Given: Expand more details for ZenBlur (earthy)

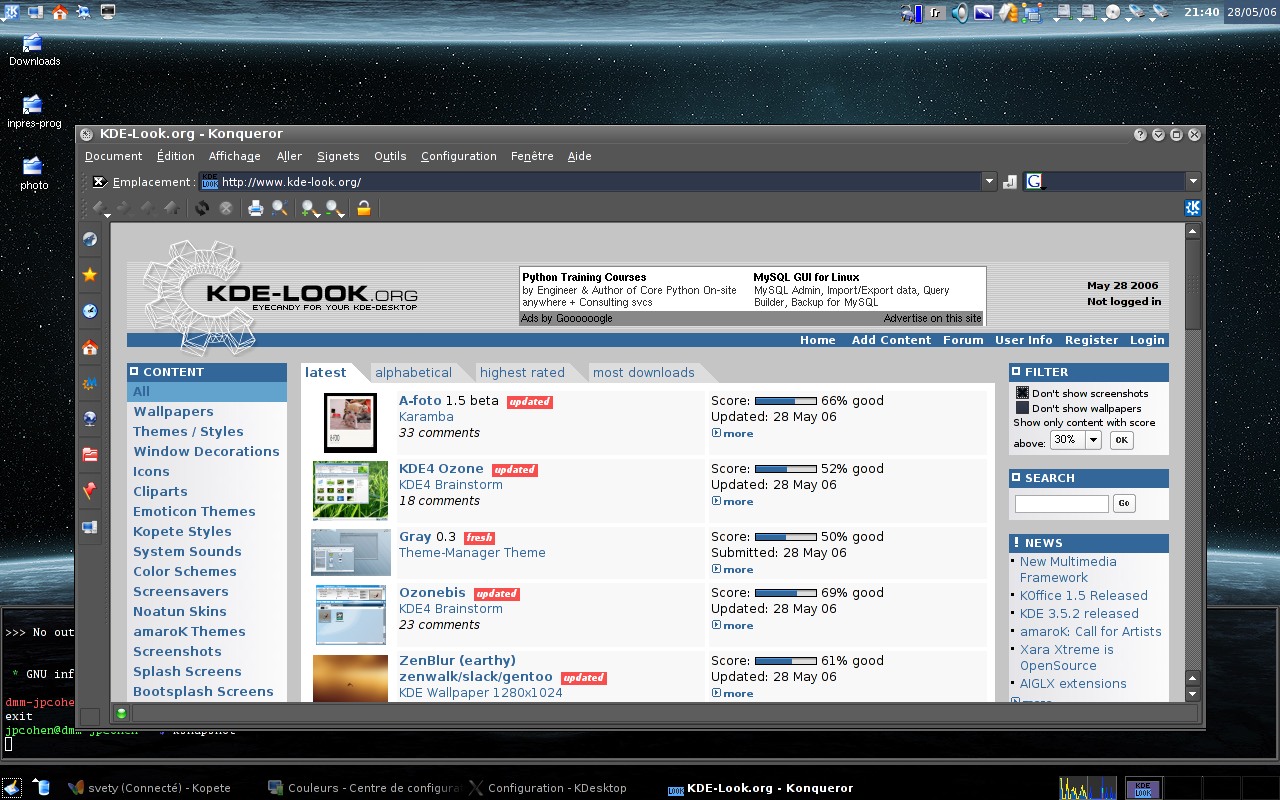Looking at the screenshot, I should [733, 693].
